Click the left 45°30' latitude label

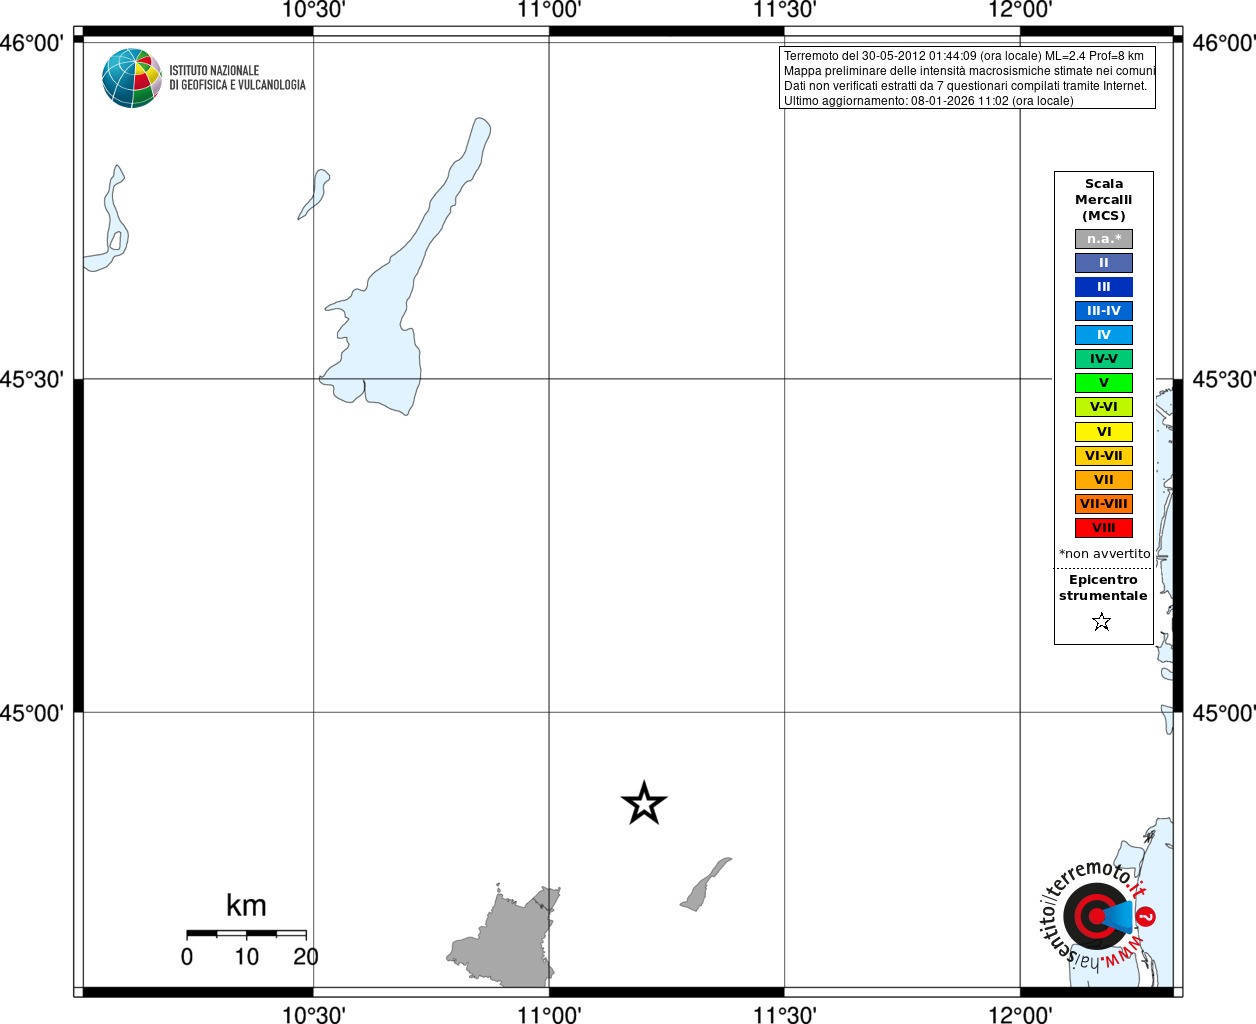pyautogui.click(x=32, y=380)
